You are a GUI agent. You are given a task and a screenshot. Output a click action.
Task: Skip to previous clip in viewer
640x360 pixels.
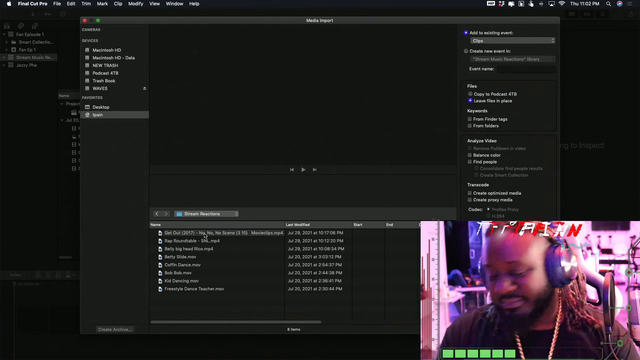pyautogui.click(x=292, y=169)
